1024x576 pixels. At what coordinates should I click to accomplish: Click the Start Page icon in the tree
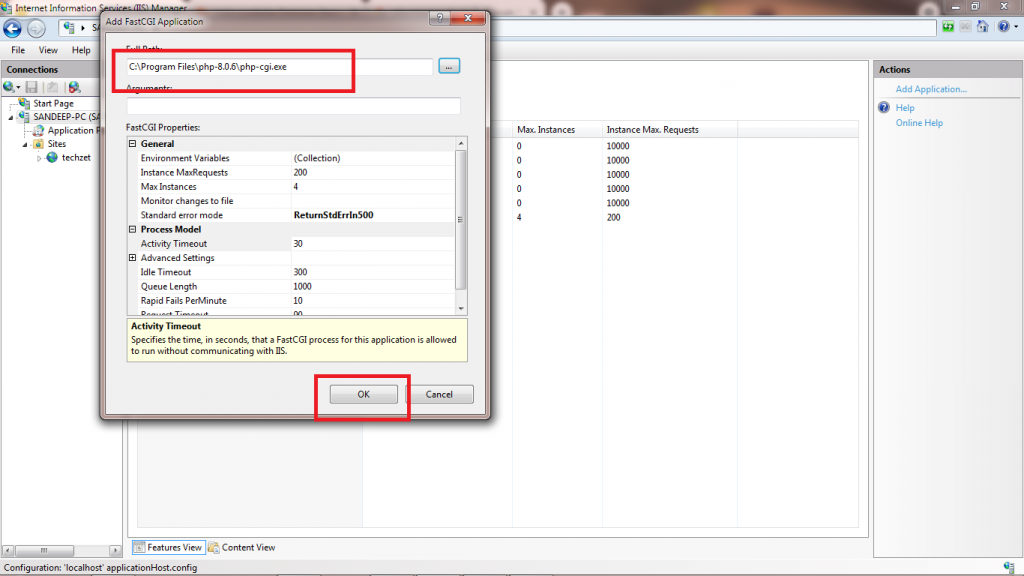tap(23, 103)
